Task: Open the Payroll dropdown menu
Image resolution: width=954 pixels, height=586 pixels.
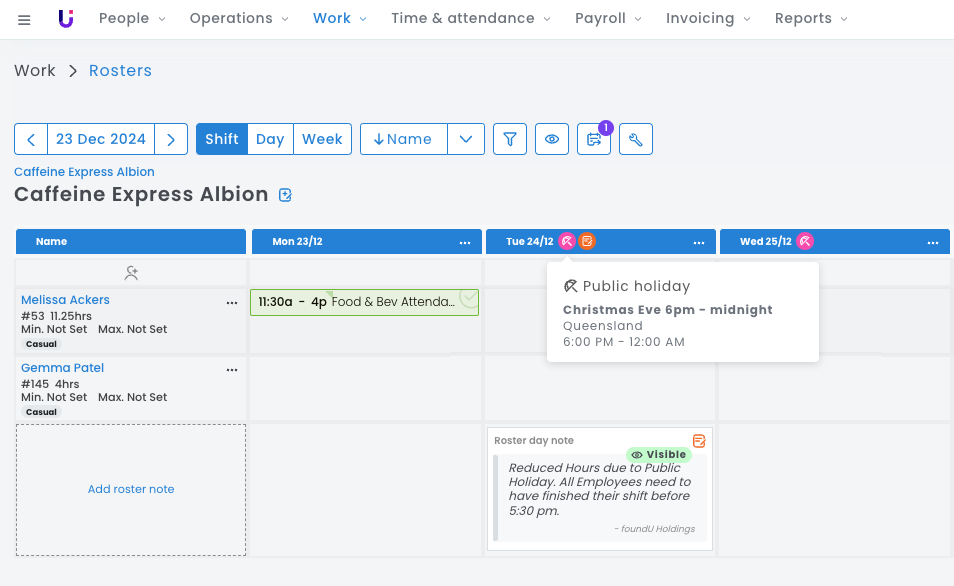Action: [x=608, y=18]
